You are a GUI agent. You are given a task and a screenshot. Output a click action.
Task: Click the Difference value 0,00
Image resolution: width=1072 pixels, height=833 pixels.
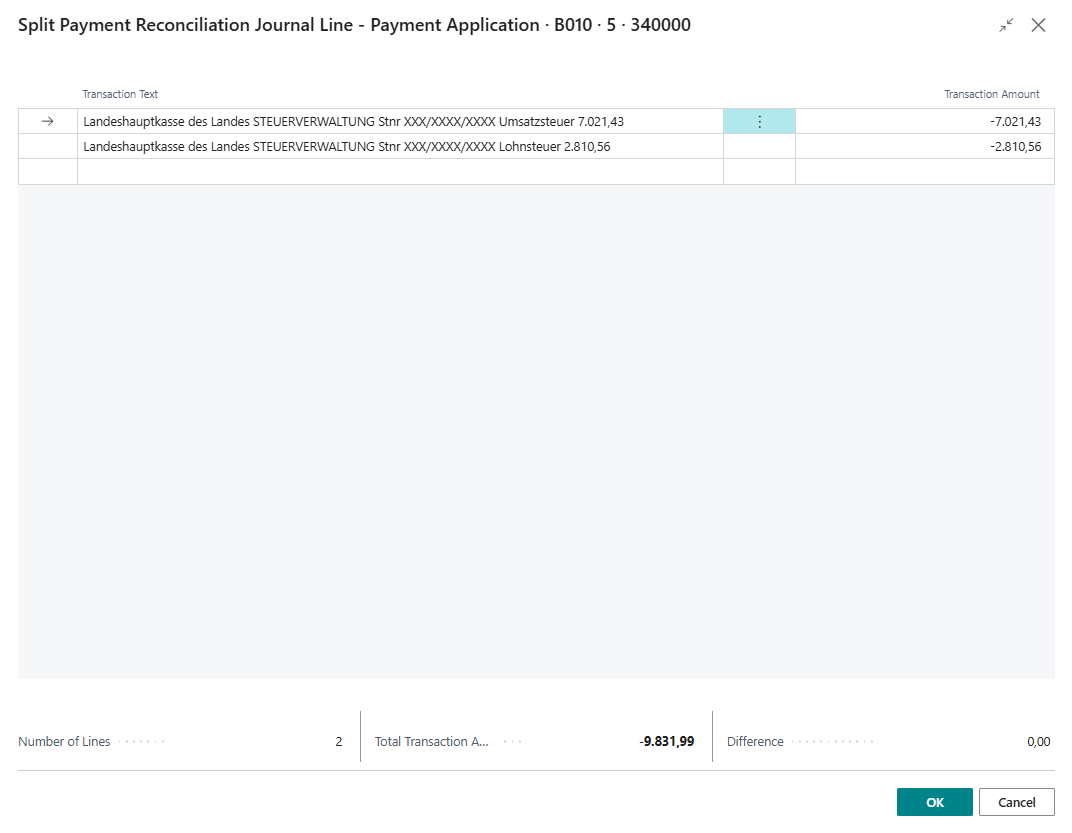point(1038,742)
